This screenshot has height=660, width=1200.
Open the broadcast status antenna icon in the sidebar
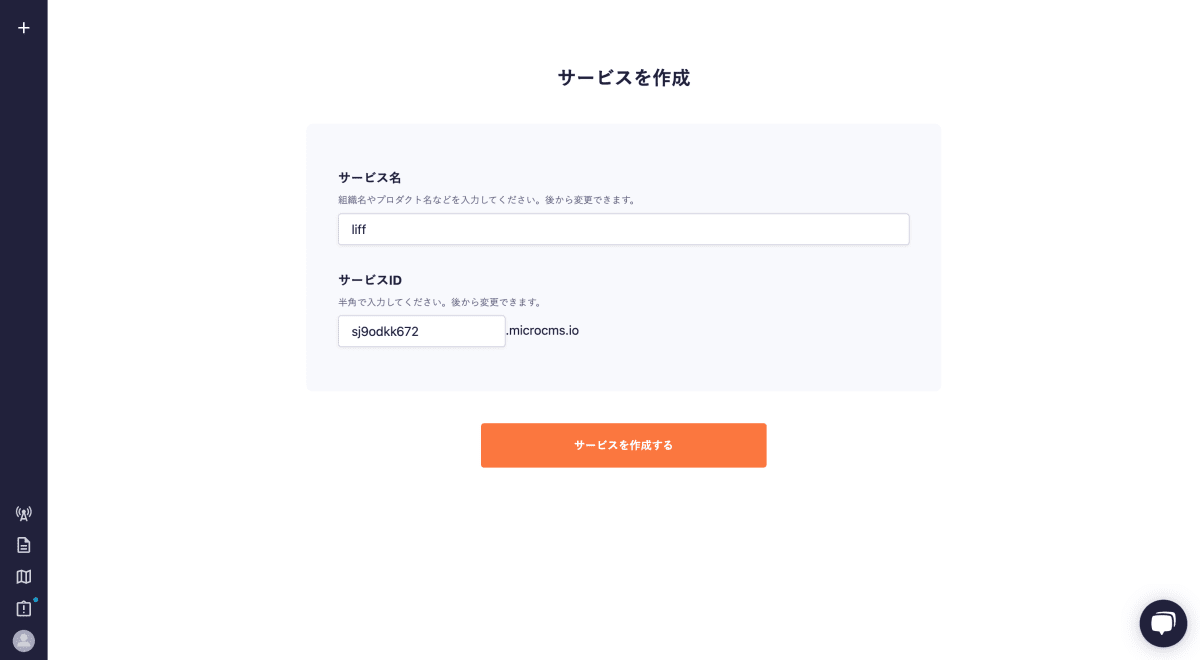click(x=24, y=513)
